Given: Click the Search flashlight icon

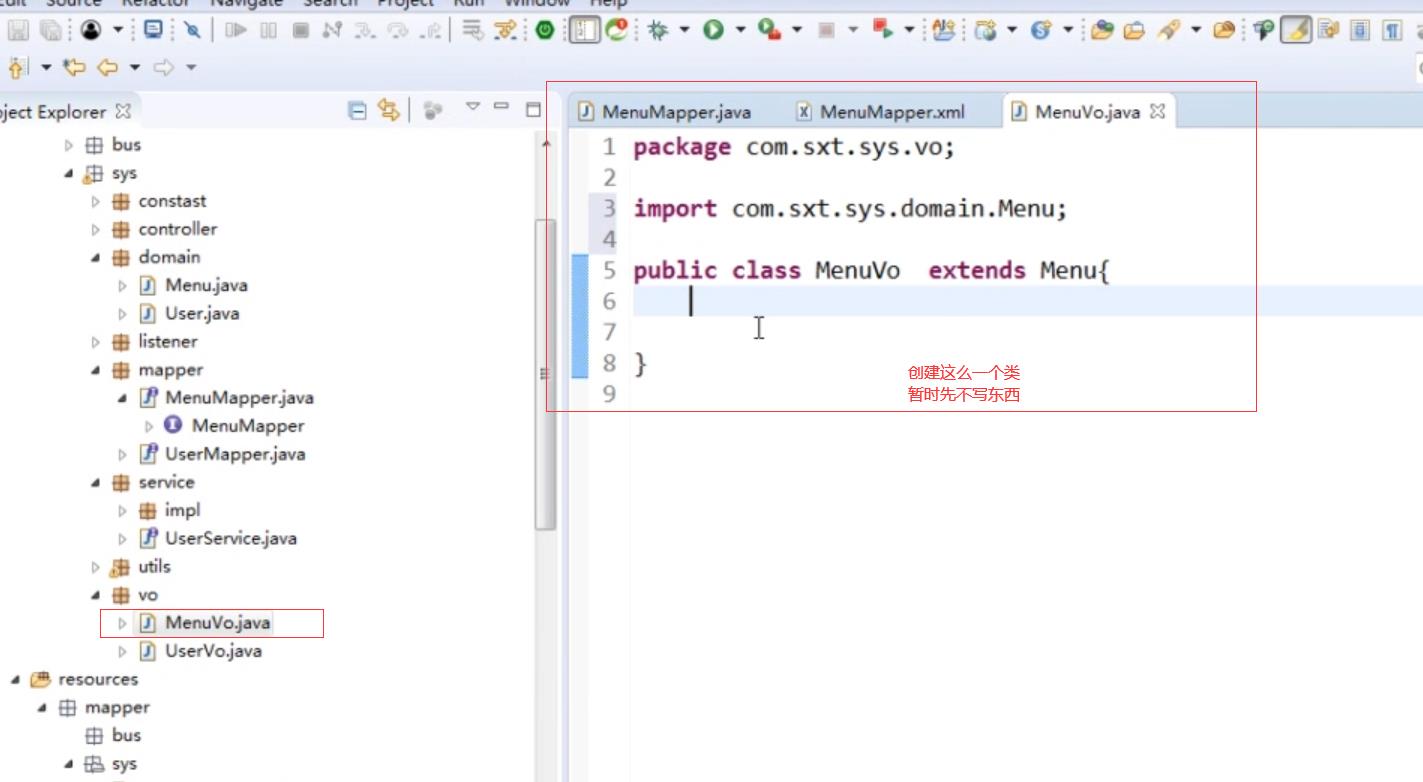Looking at the screenshot, I should [x=1167, y=31].
